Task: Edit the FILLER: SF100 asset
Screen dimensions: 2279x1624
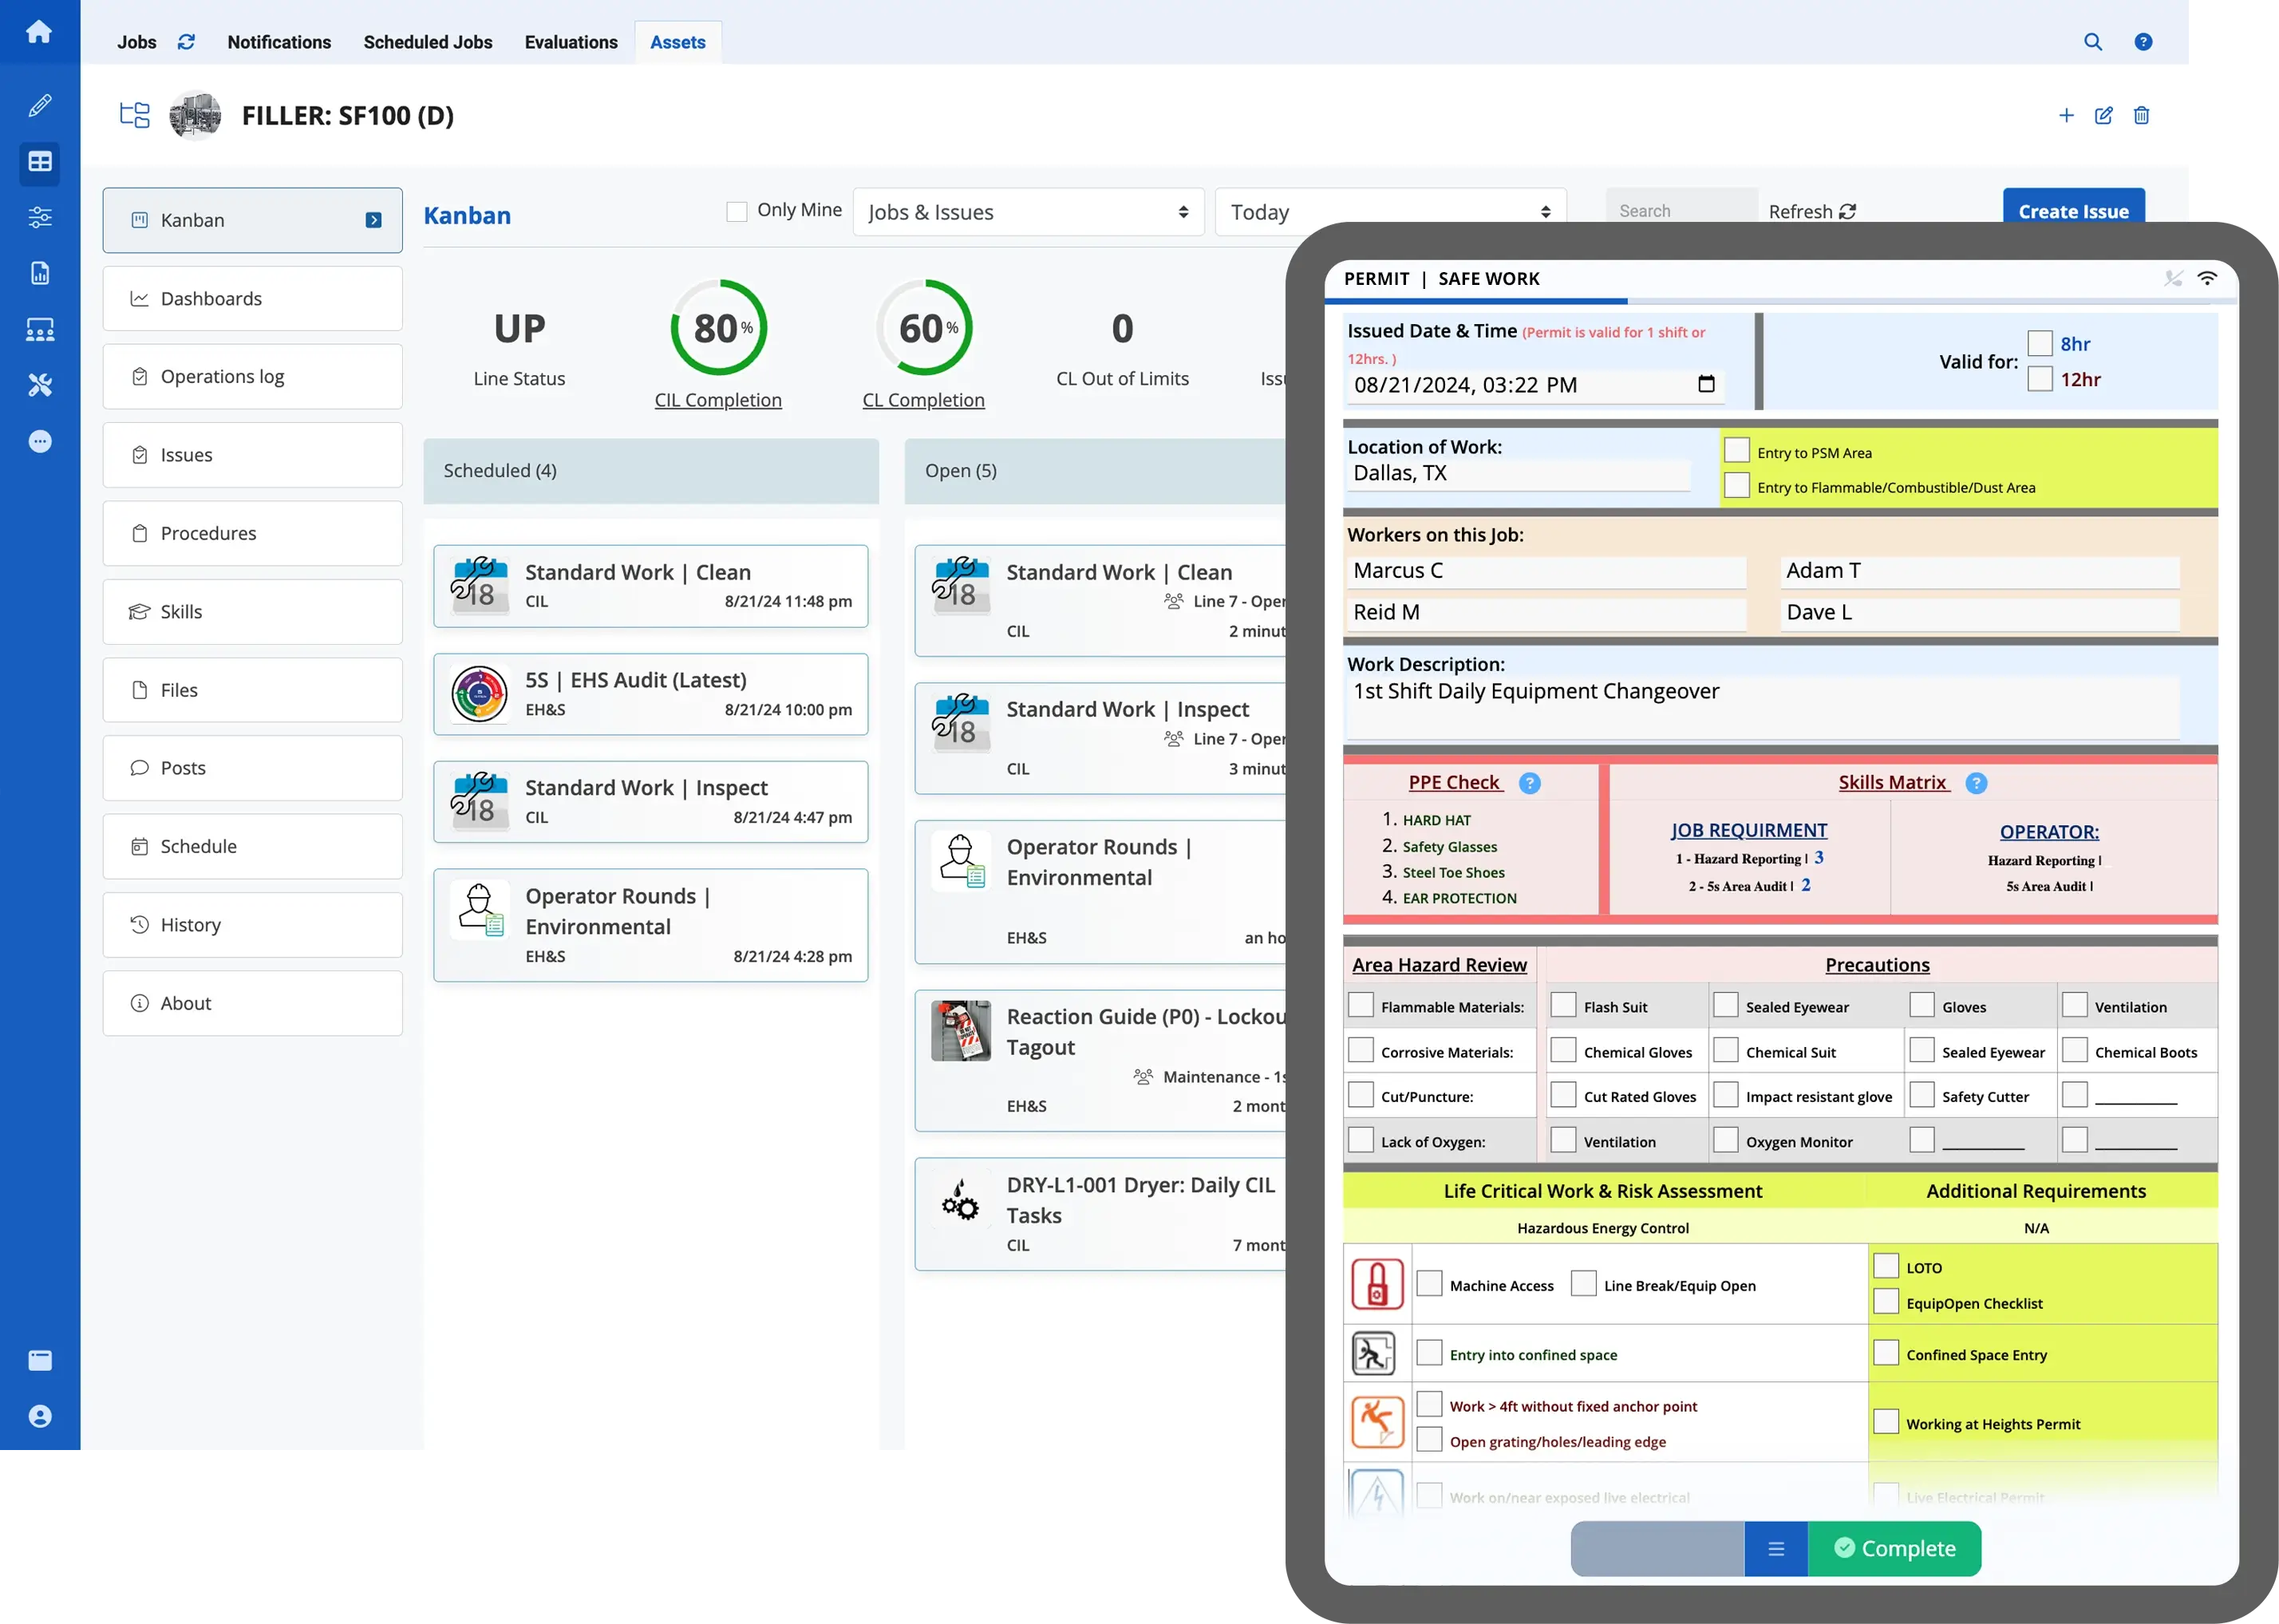Action: pyautogui.click(x=2104, y=115)
